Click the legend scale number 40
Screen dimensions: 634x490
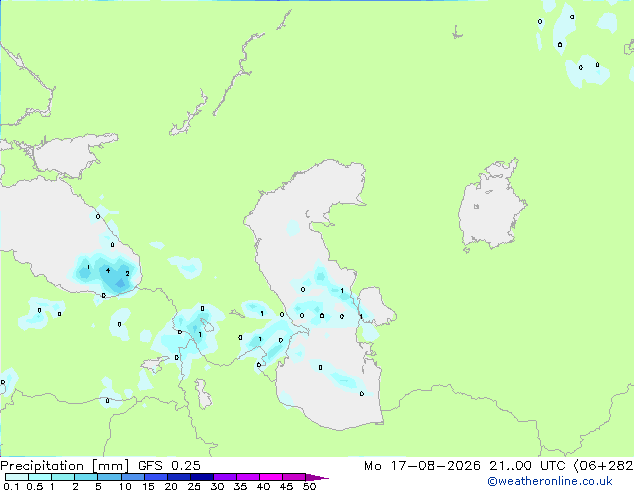point(263,486)
